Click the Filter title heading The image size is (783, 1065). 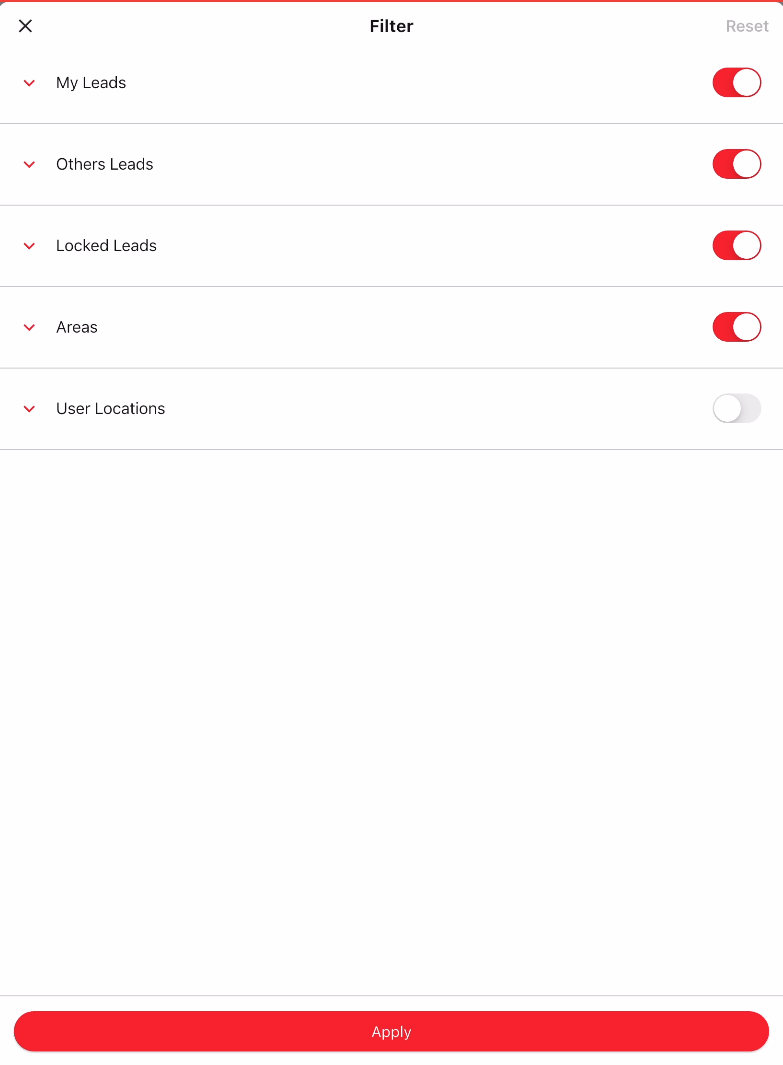coord(391,27)
